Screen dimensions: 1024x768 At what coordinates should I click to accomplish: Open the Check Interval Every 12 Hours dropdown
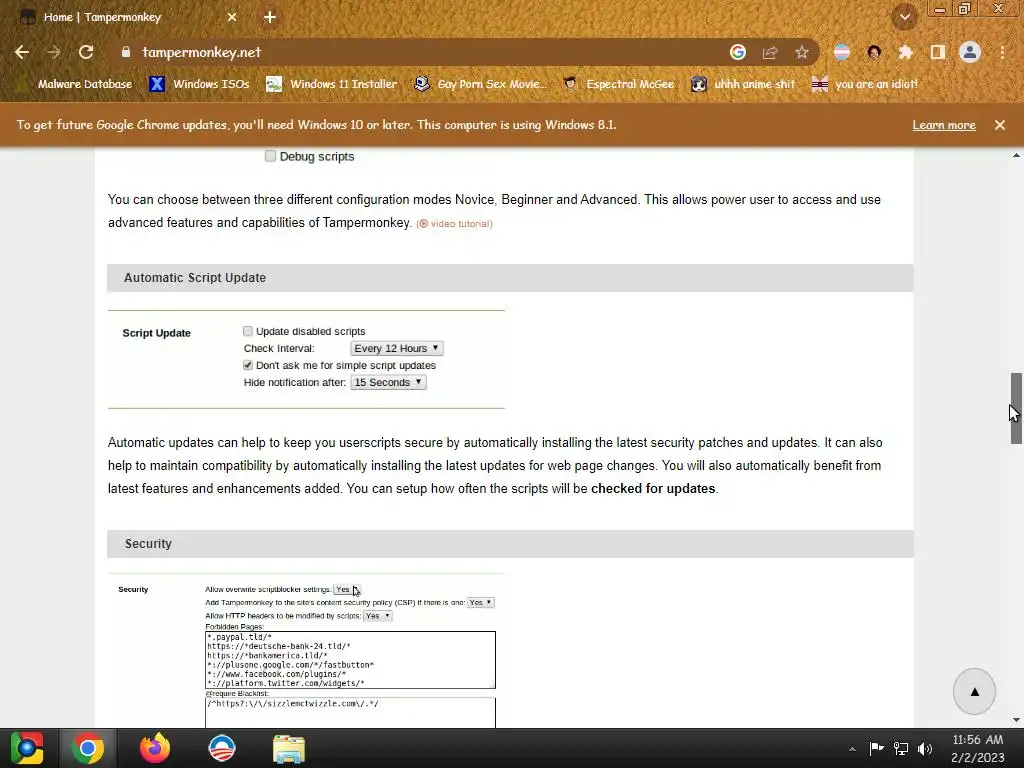tap(396, 348)
